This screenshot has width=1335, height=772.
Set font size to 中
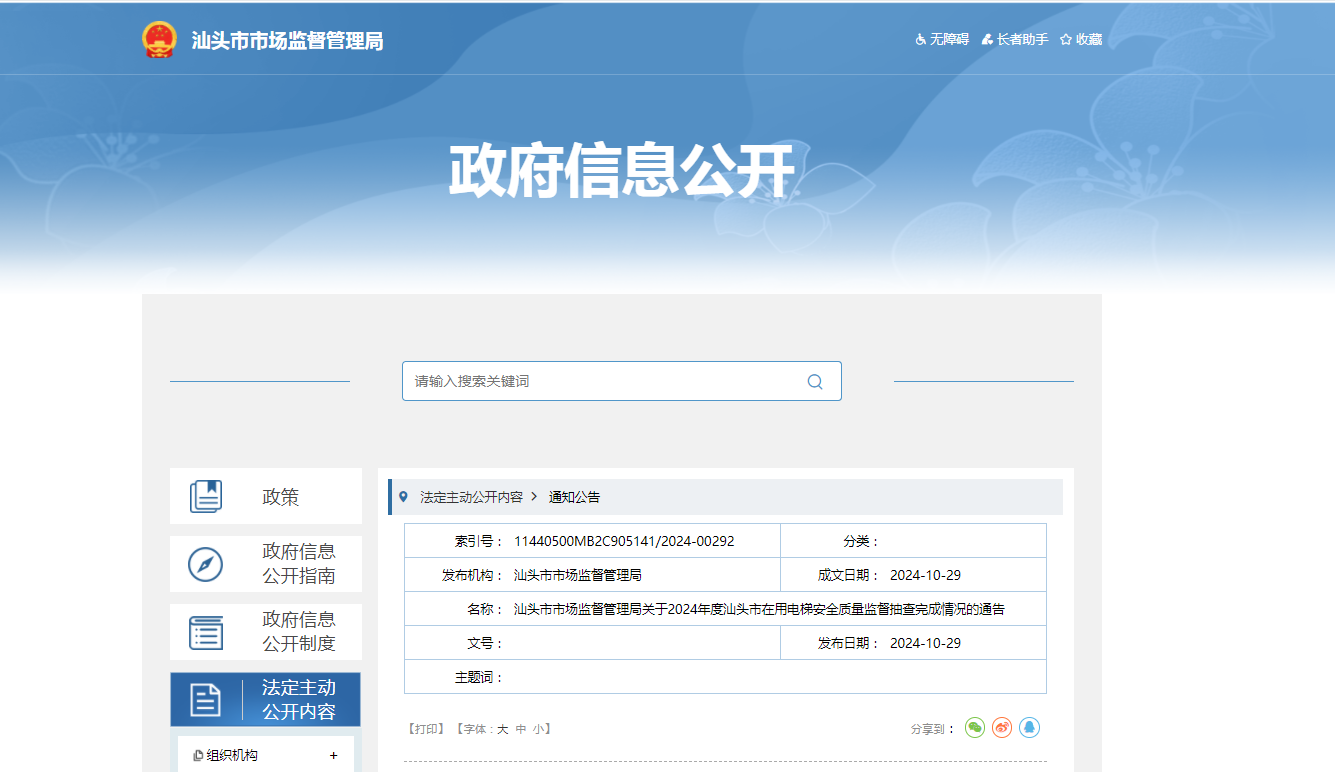click(x=521, y=729)
